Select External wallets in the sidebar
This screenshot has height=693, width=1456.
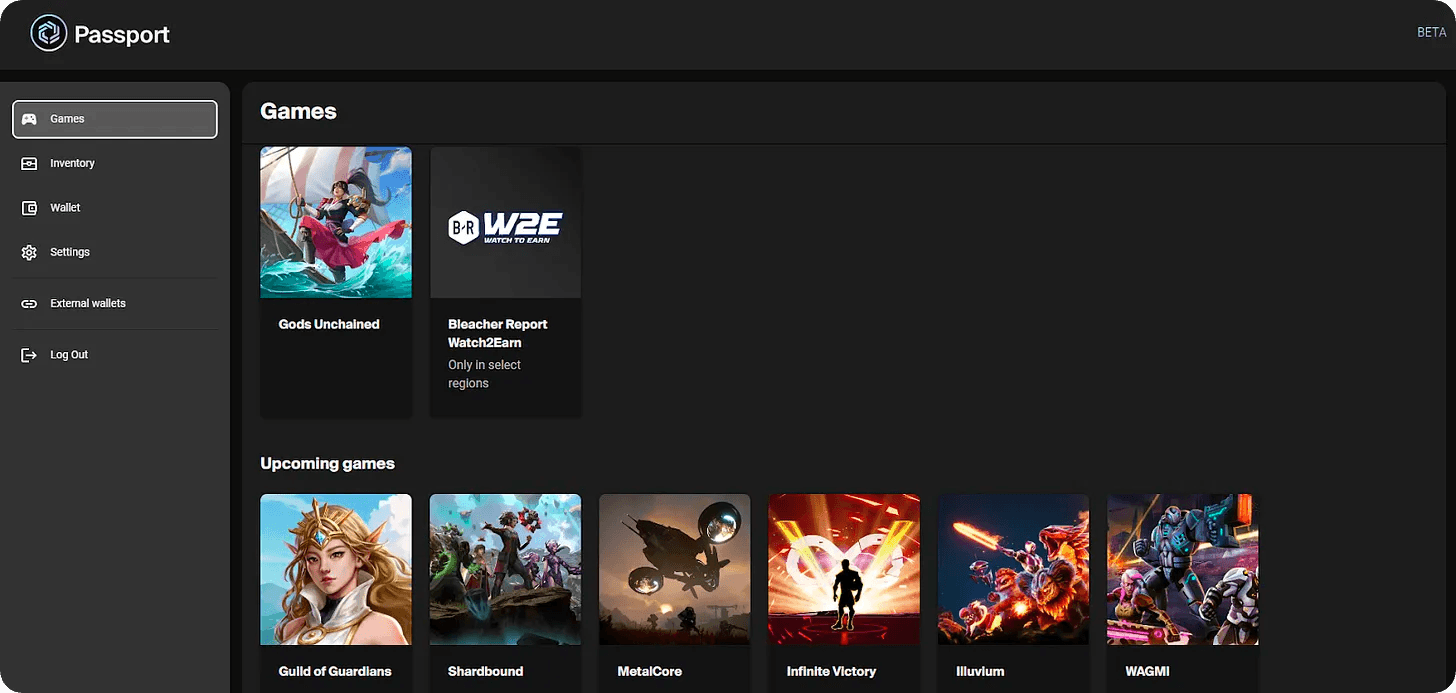115,303
